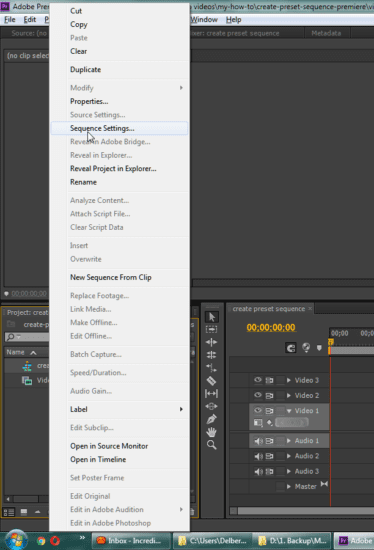This screenshot has width=374, height=550.
Task: Toggle Video 2 track visibility eye
Action: (258, 395)
